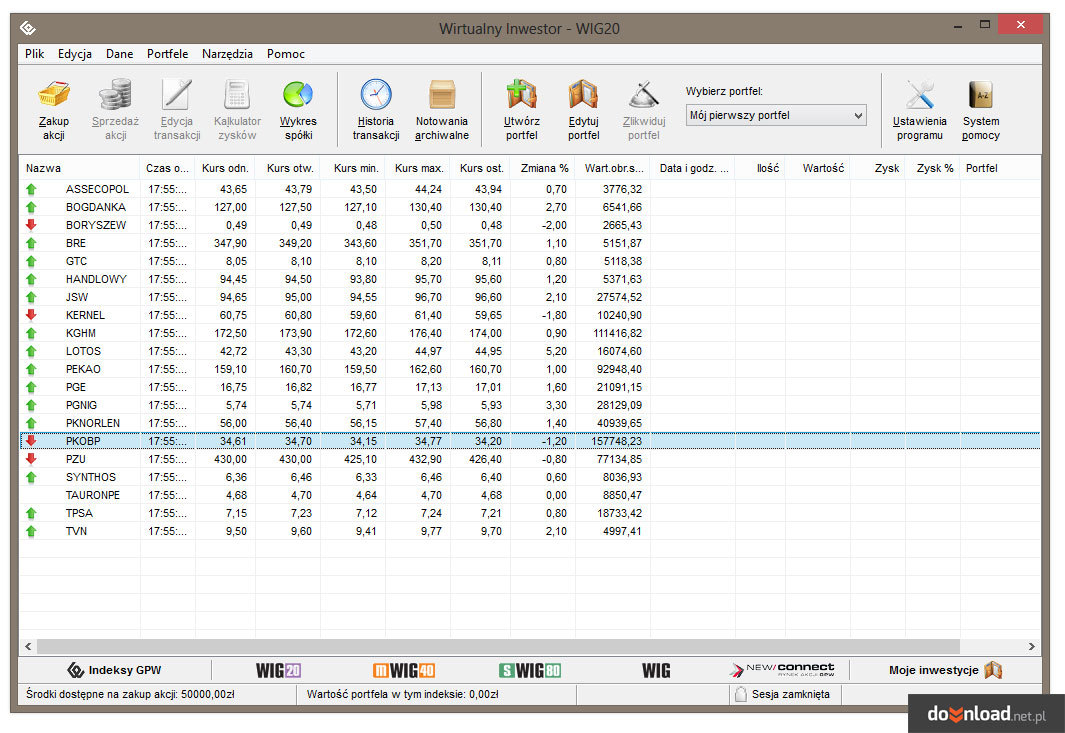The width and height of the screenshot is (1065, 733).
Task: Open the Plik menu
Action: click(35, 54)
